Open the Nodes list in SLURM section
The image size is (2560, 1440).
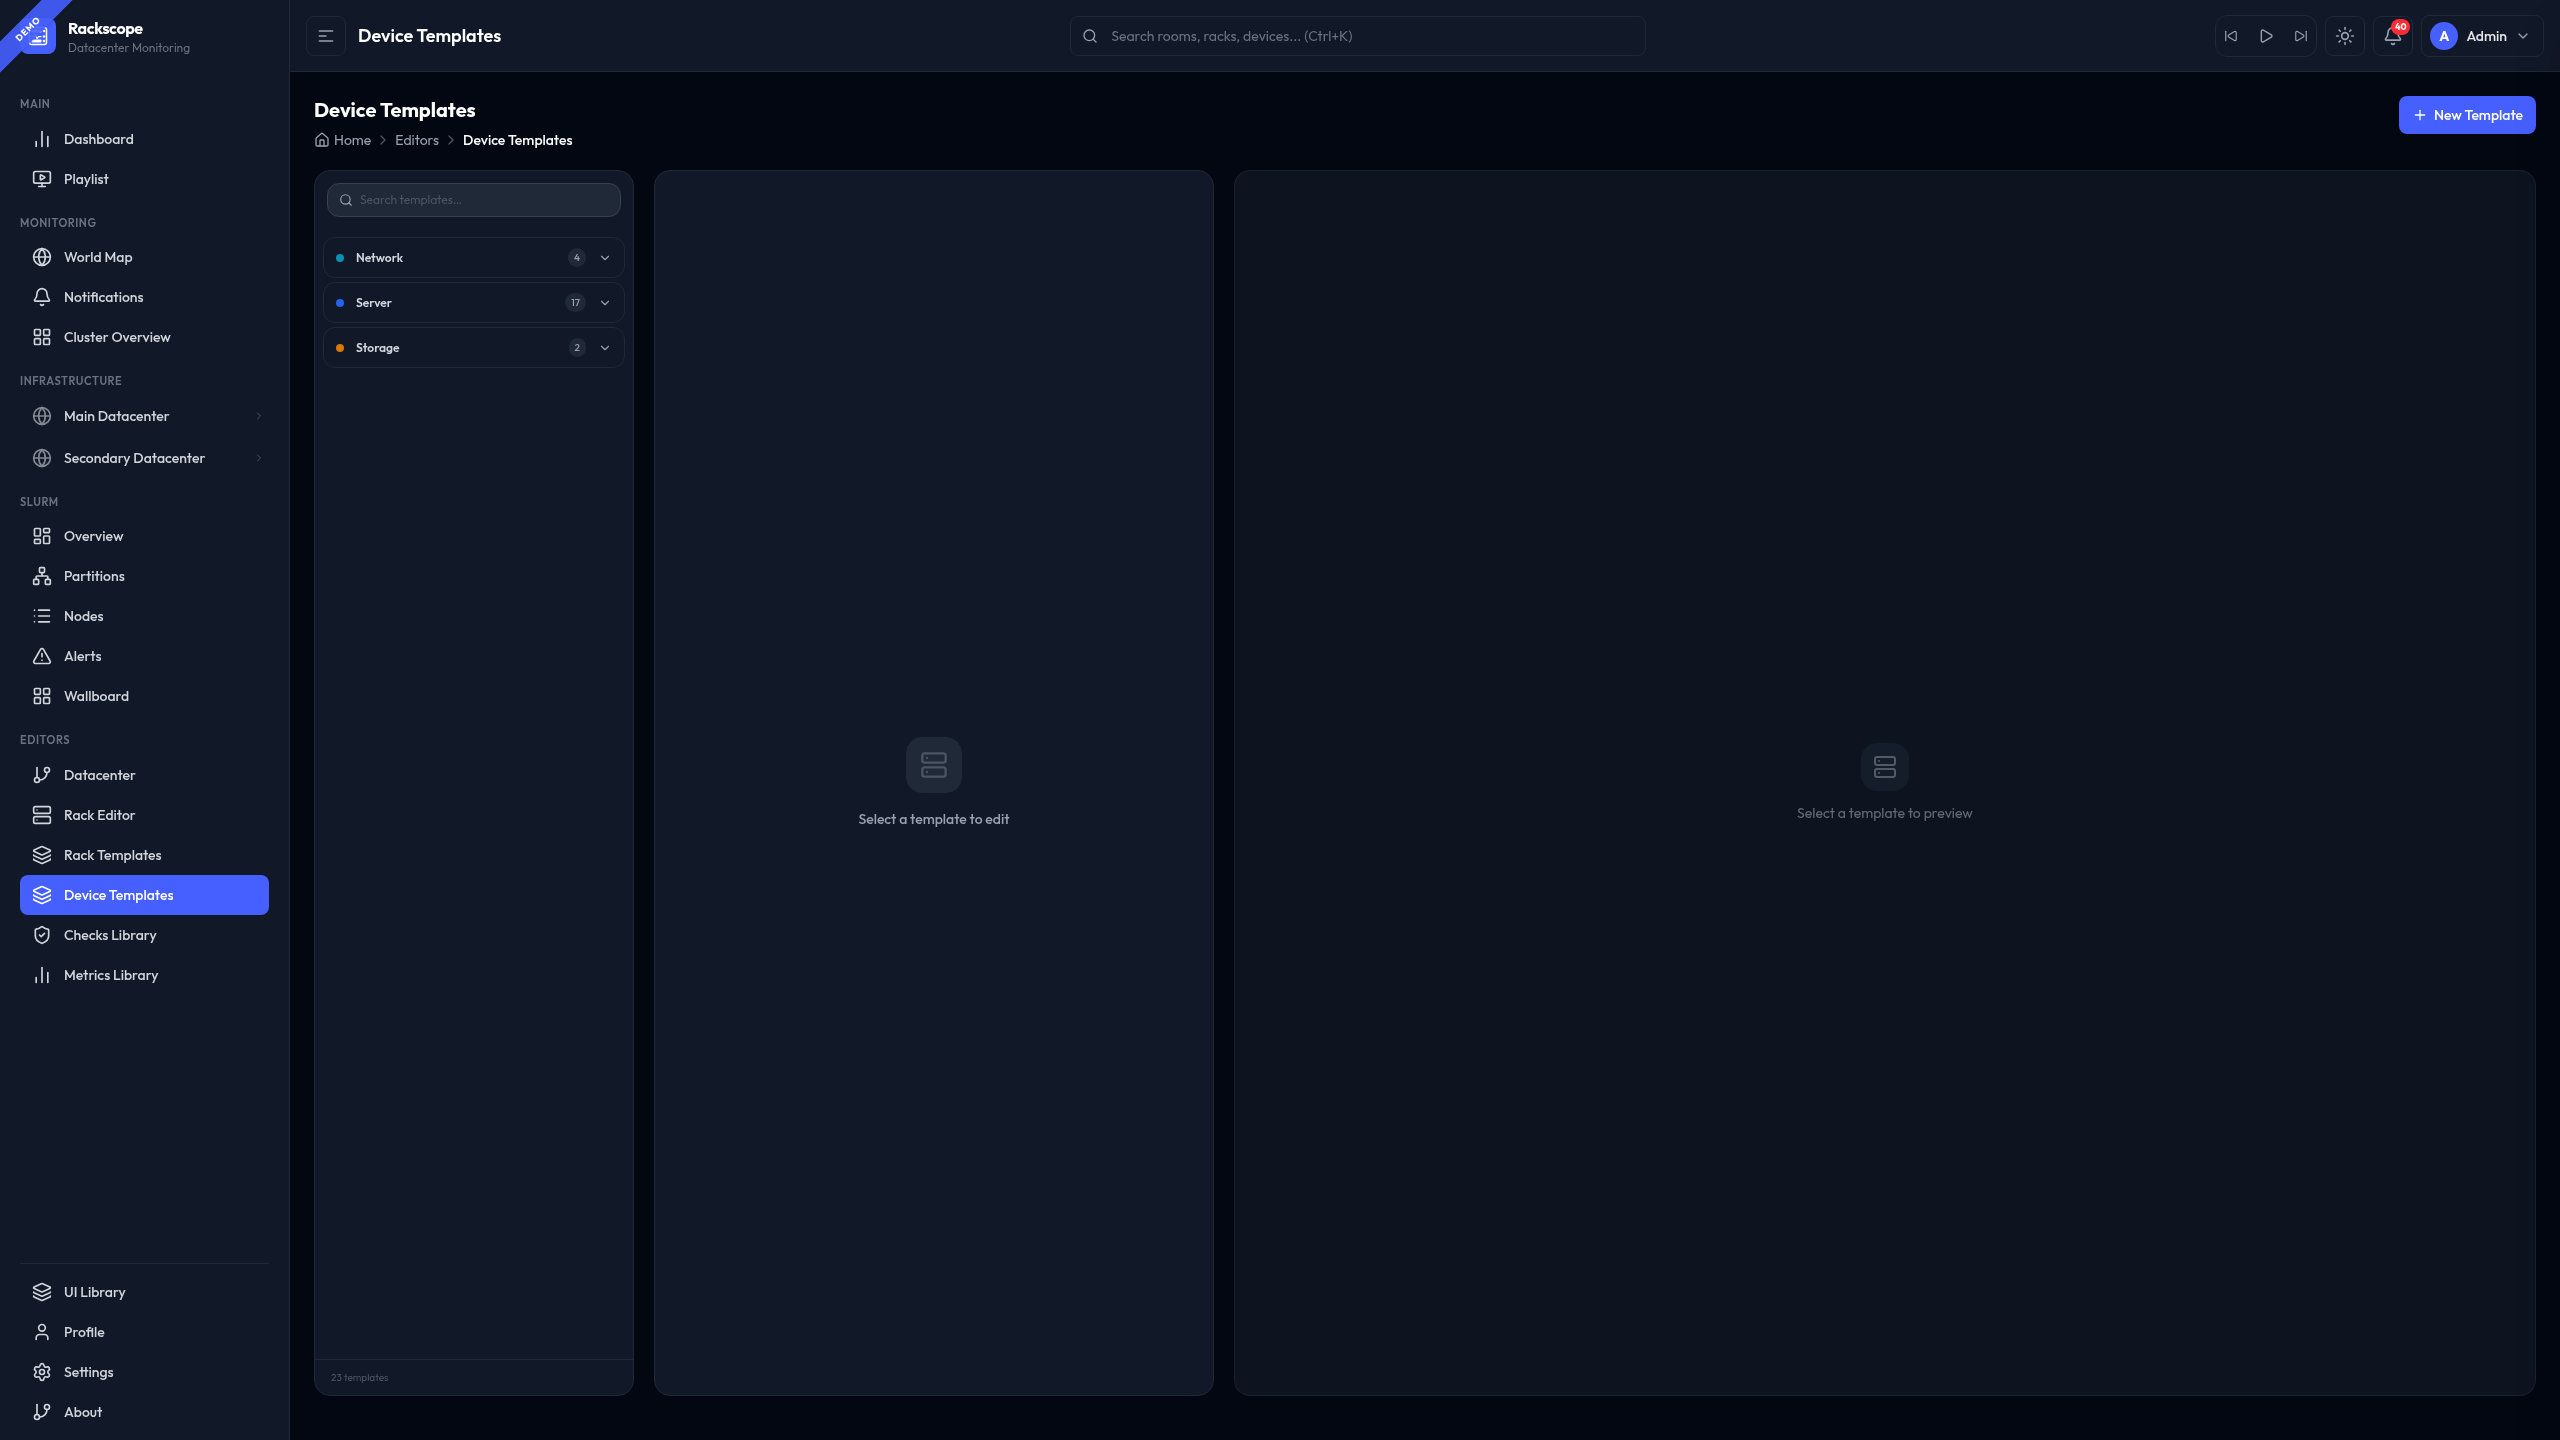[83, 616]
